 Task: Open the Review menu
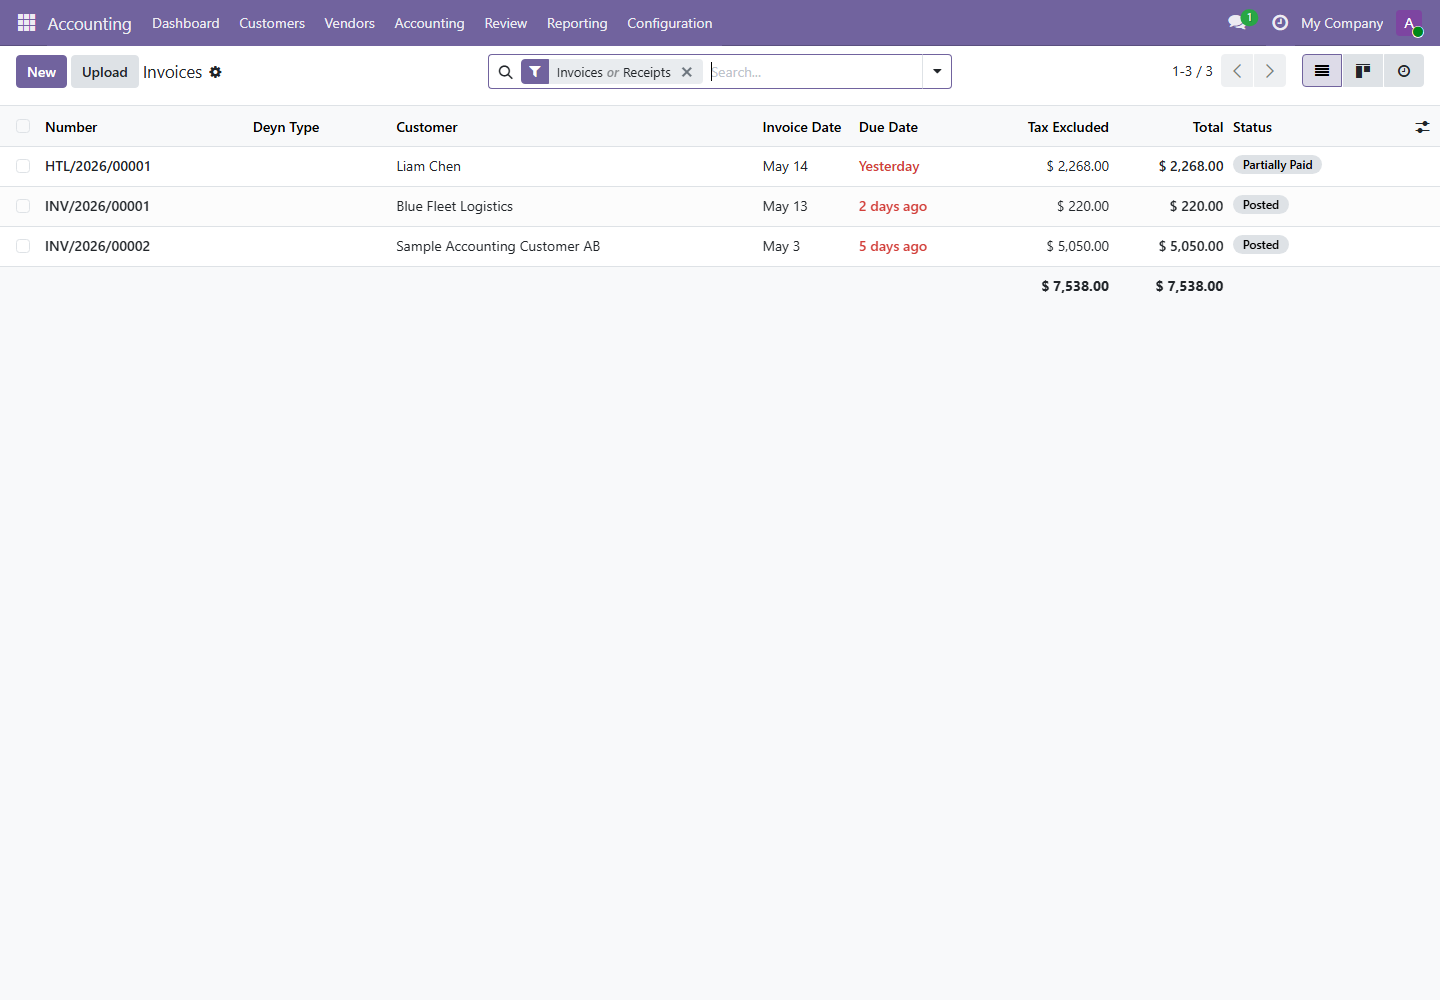[506, 23]
